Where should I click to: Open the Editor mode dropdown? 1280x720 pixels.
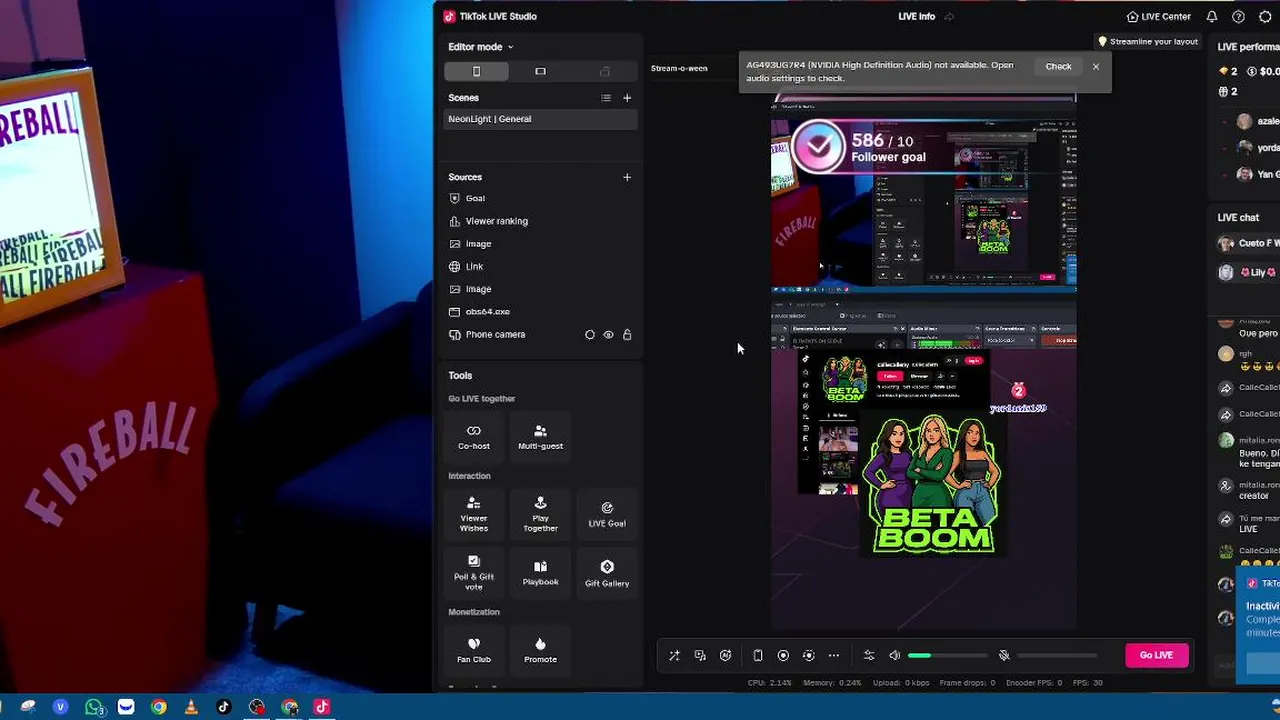[480, 47]
